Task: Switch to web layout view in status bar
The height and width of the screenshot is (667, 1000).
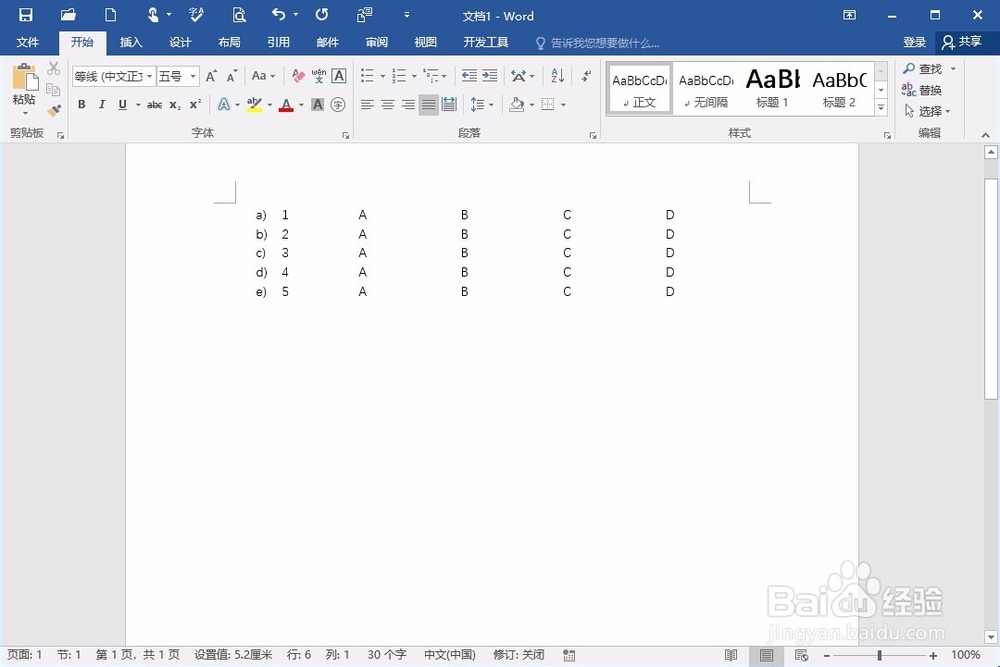Action: click(802, 655)
